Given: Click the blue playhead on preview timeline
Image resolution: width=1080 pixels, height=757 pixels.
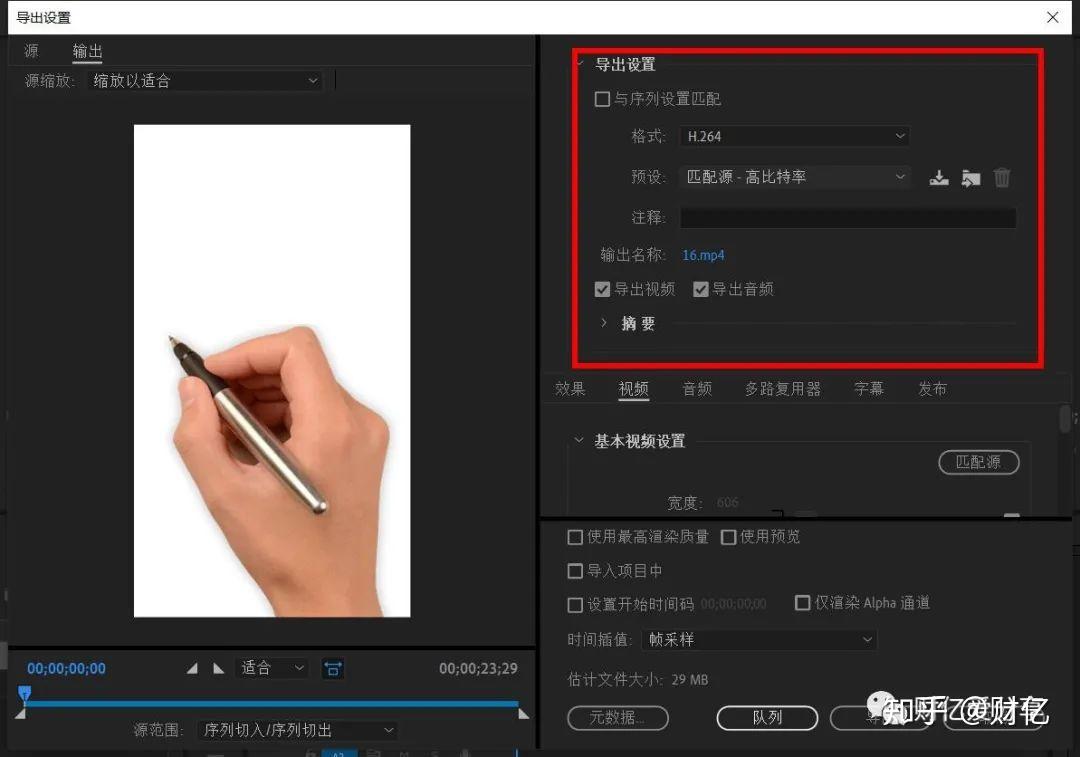Looking at the screenshot, I should point(25,694).
